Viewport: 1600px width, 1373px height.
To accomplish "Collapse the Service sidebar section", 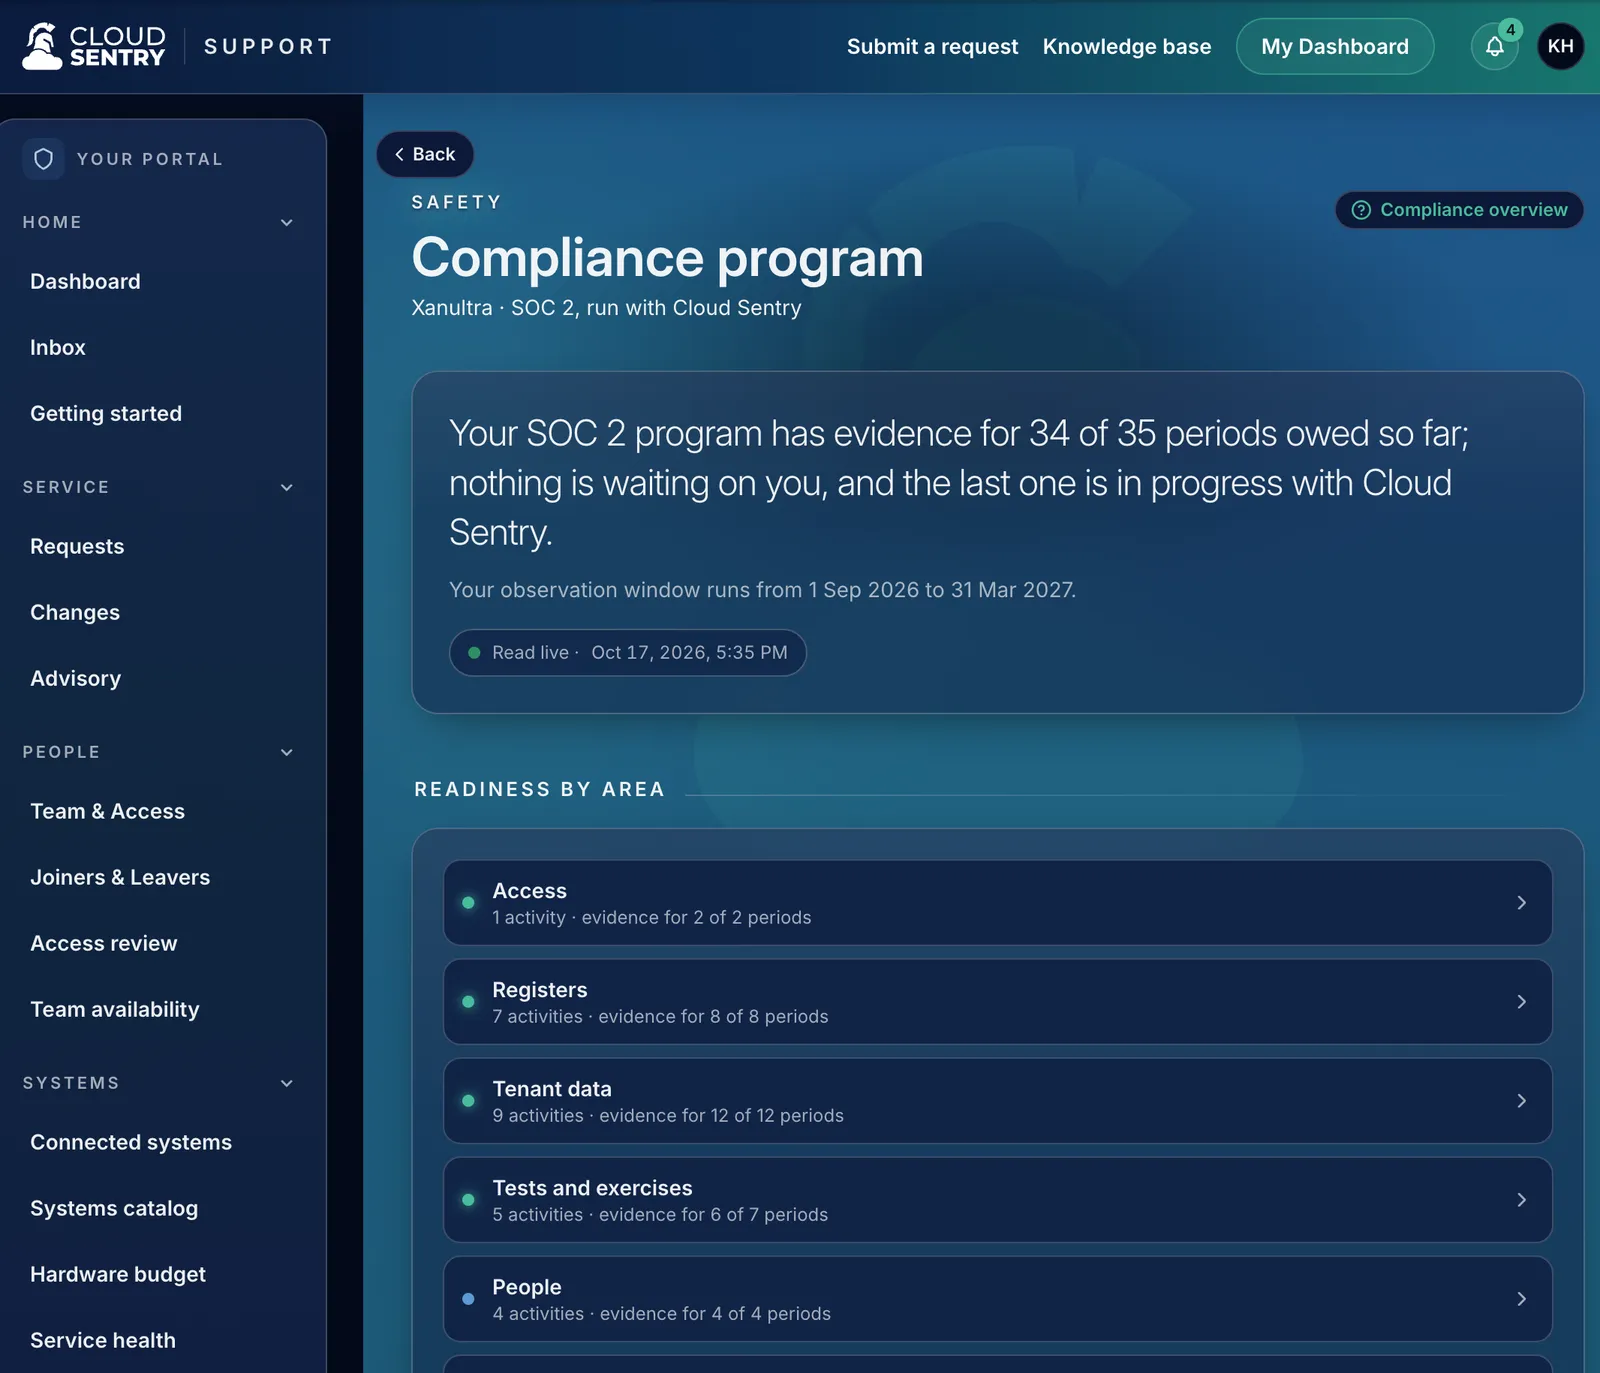I will [287, 487].
